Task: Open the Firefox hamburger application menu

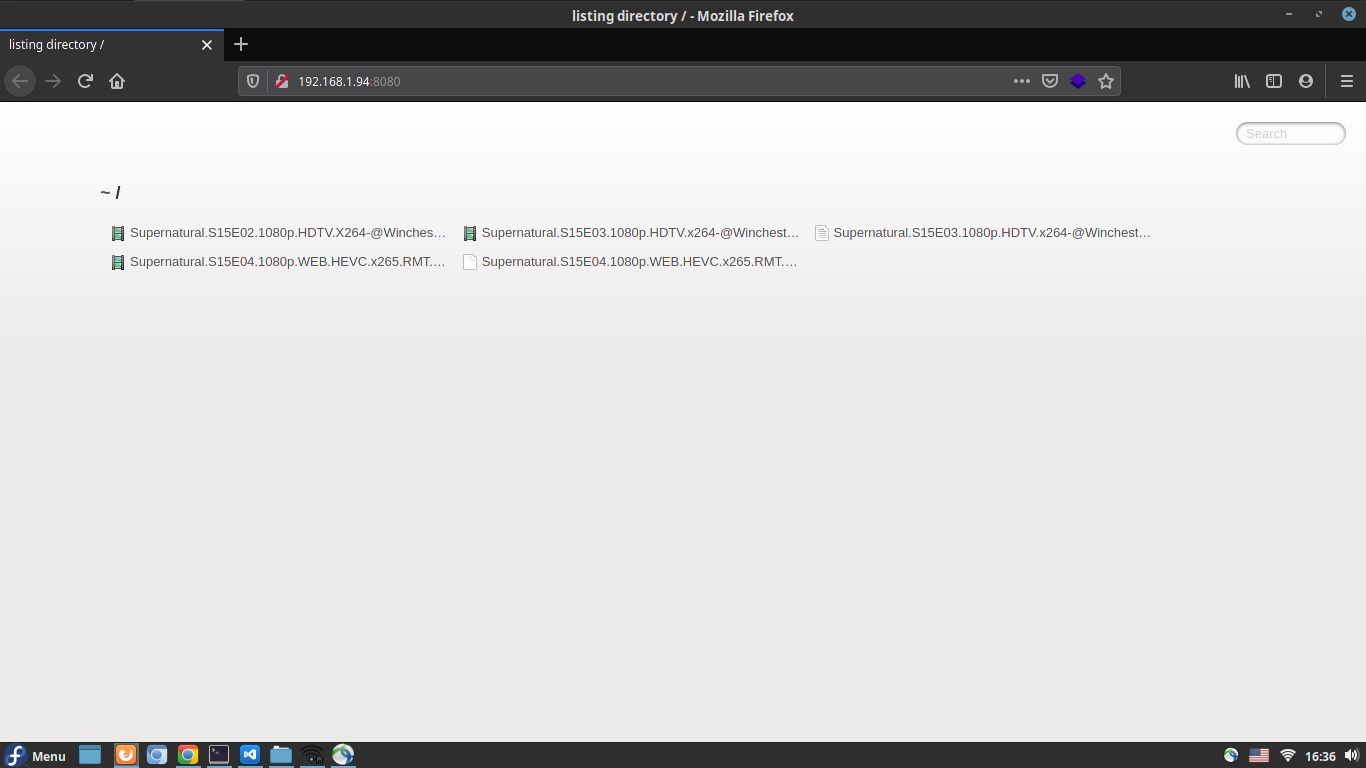Action: [x=1347, y=81]
